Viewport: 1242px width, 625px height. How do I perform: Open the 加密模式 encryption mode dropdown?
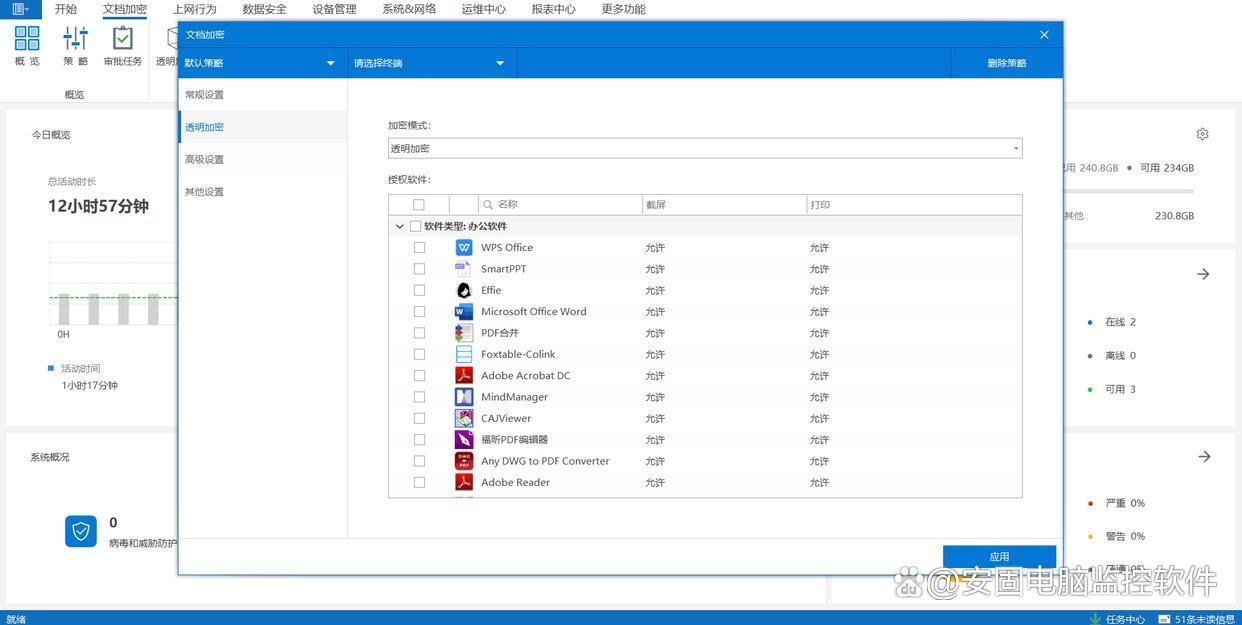[x=704, y=149]
